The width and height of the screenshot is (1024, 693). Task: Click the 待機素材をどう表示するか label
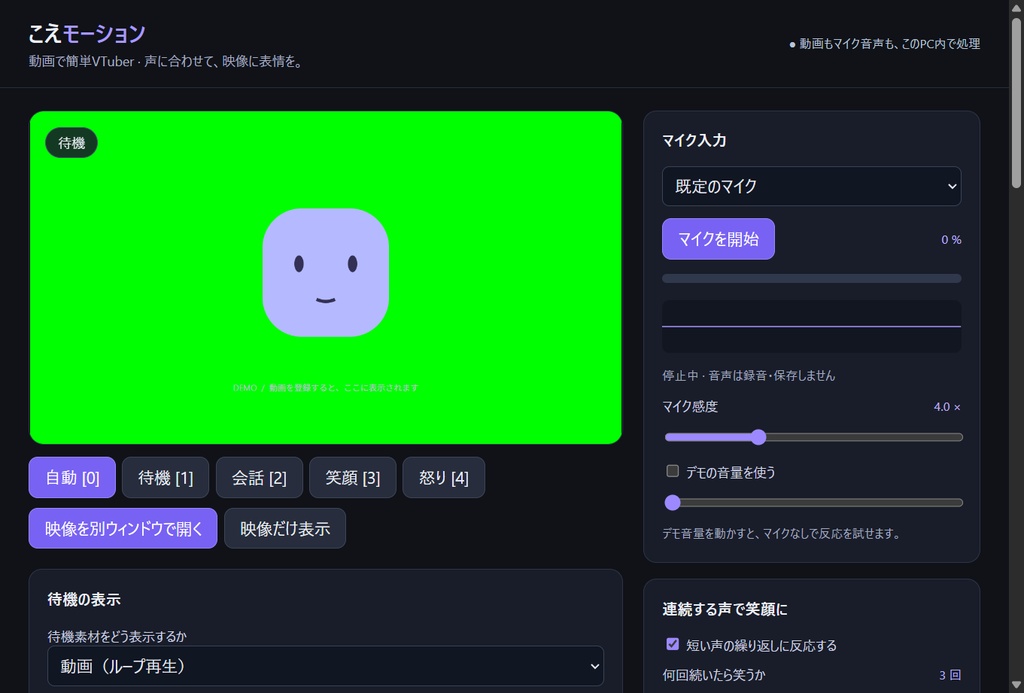tap(117, 636)
